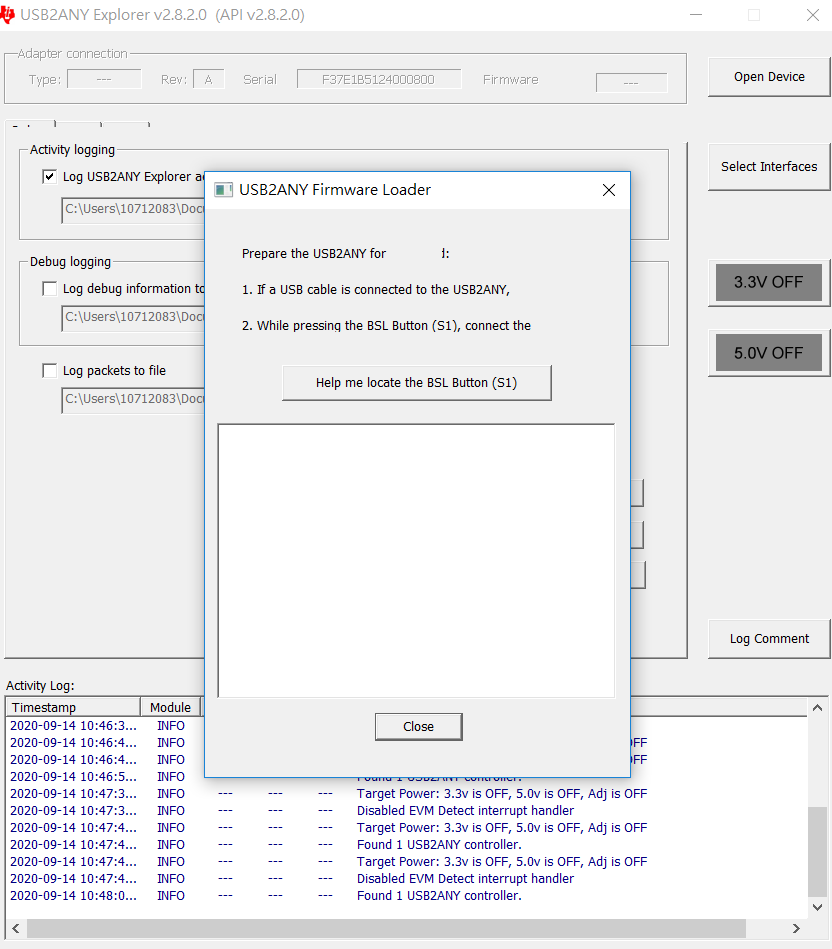The height and width of the screenshot is (949, 832).
Task: Click the empty output text area in Firmware Loader
Action: [416, 561]
